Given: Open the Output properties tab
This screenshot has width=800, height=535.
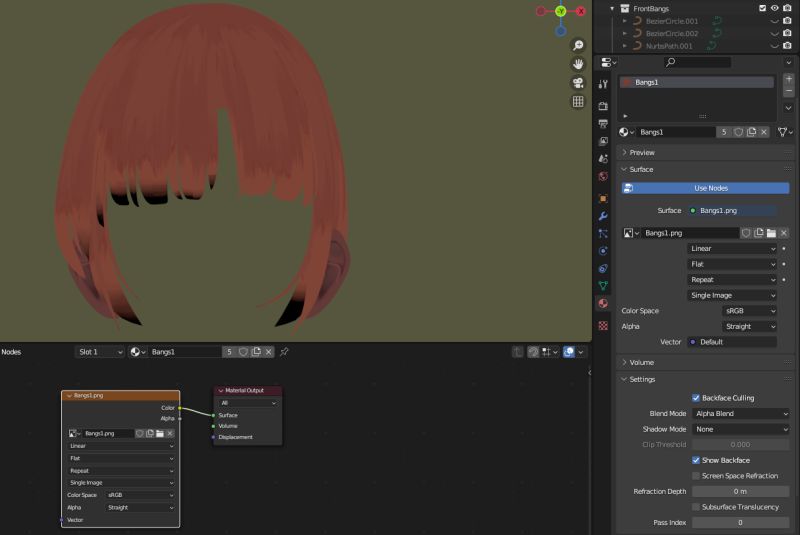Looking at the screenshot, I should [603, 123].
